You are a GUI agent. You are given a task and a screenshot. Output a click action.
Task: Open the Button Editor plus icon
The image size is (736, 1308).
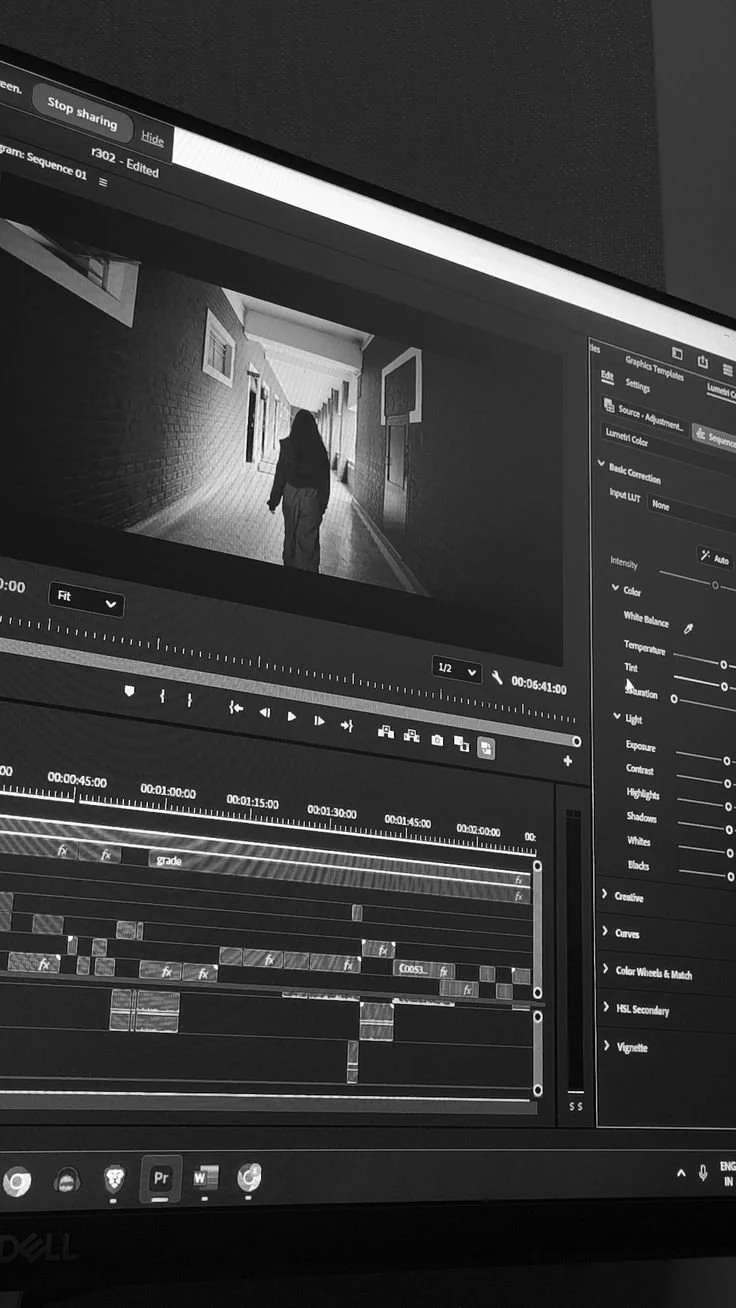(x=568, y=761)
